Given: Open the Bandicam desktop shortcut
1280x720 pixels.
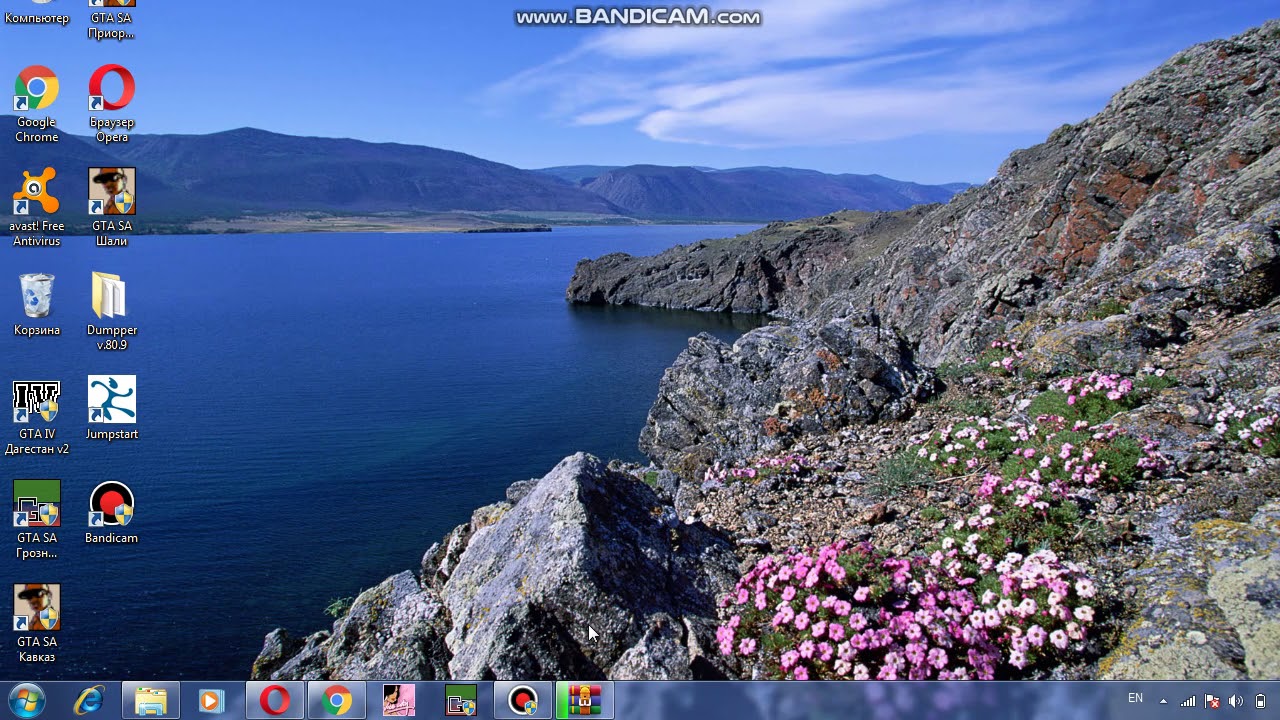Looking at the screenshot, I should tap(112, 513).
